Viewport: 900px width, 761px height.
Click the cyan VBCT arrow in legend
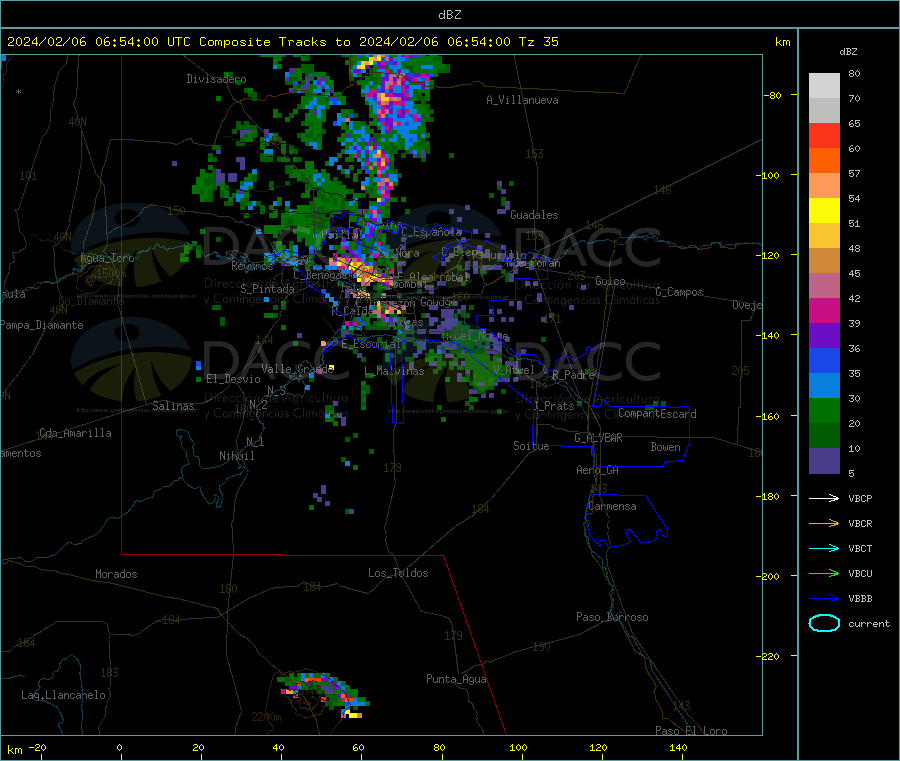[x=824, y=549]
